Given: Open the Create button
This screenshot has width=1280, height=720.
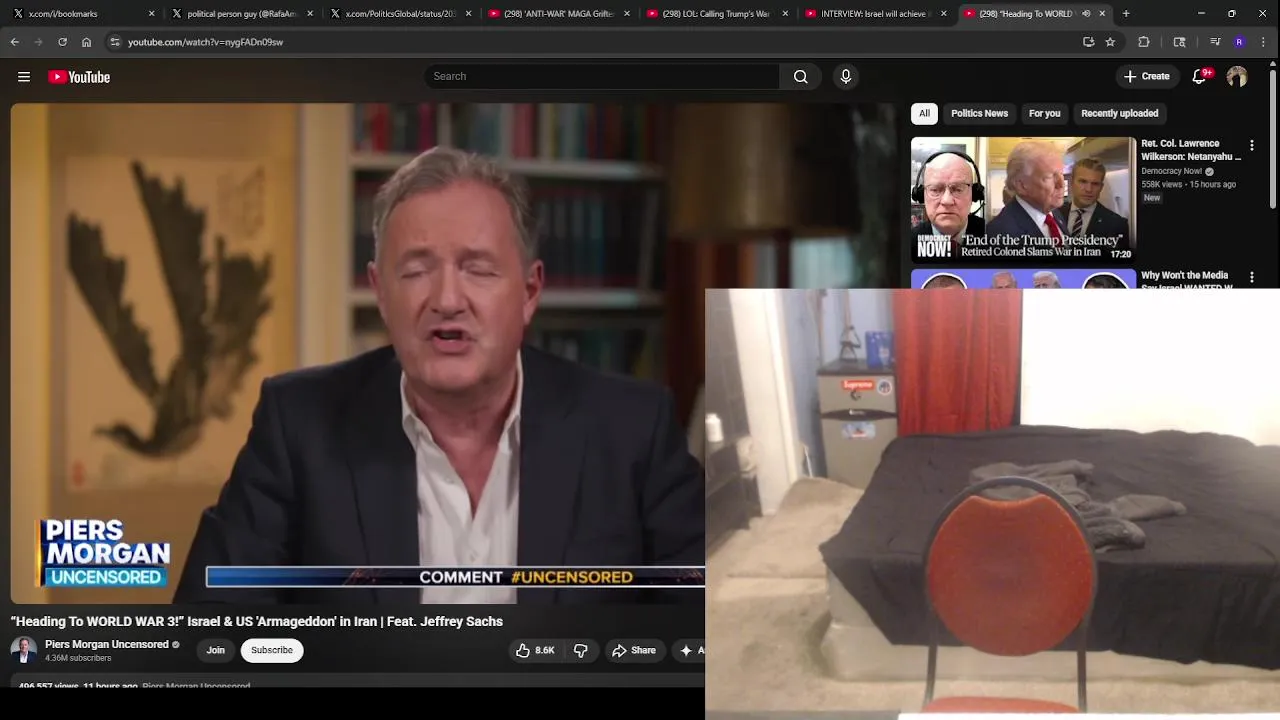Looking at the screenshot, I should (1146, 76).
